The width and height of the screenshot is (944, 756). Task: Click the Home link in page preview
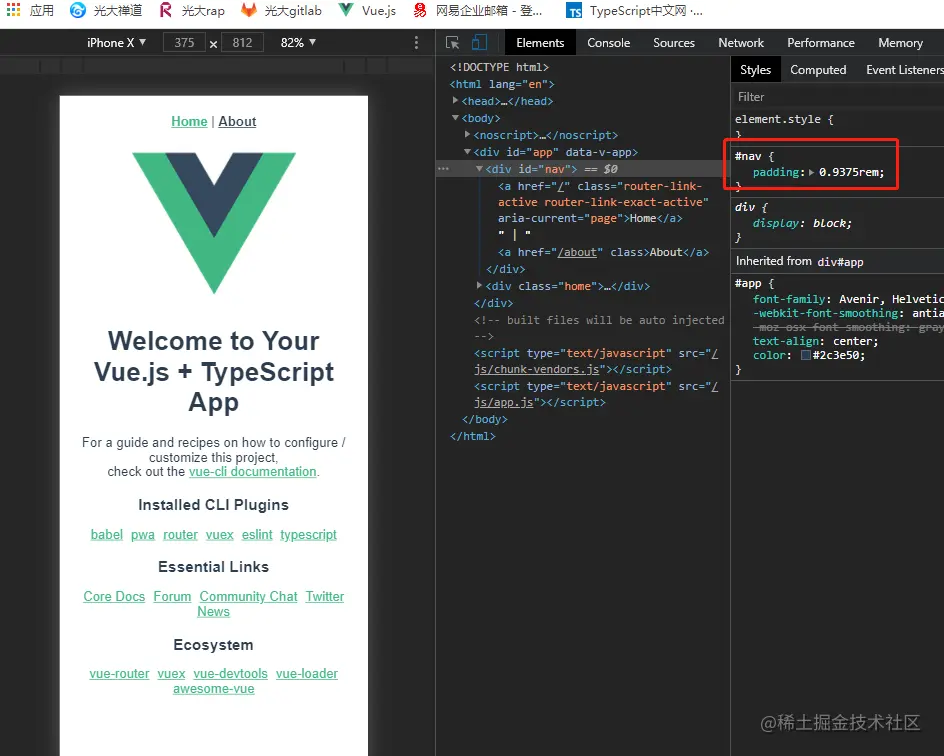pyautogui.click(x=189, y=121)
